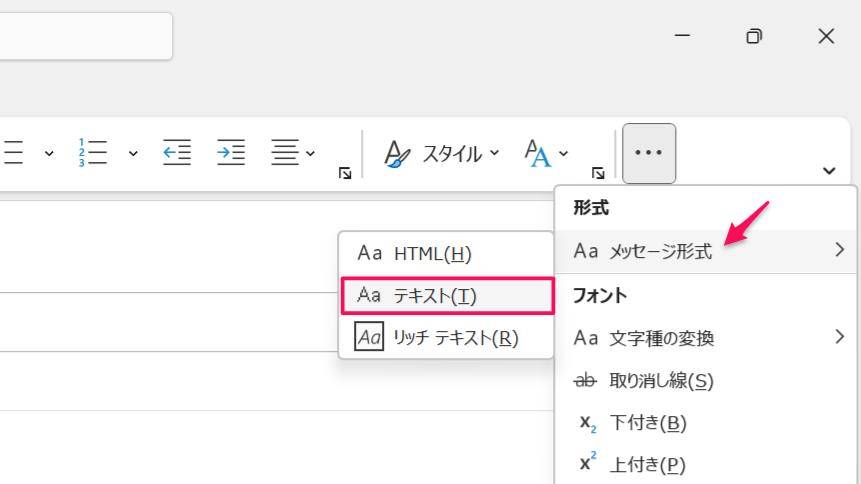The height and width of the screenshot is (484, 861).
Task: Open the numbered list dropdown arrow
Action: click(133, 153)
